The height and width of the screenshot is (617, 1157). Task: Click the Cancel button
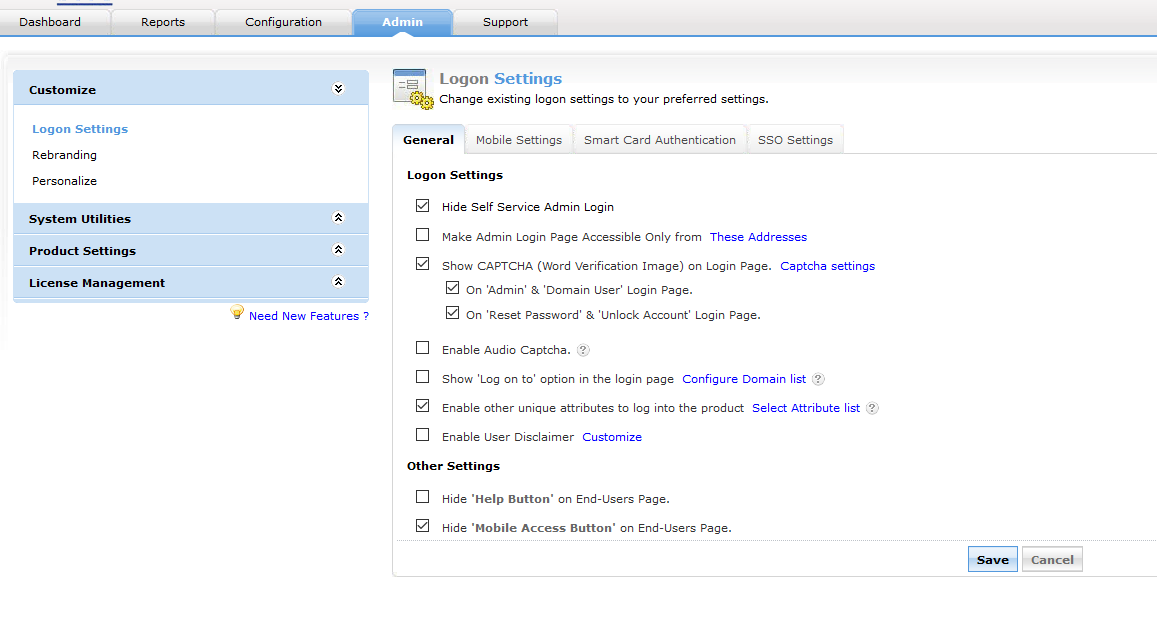click(1052, 559)
